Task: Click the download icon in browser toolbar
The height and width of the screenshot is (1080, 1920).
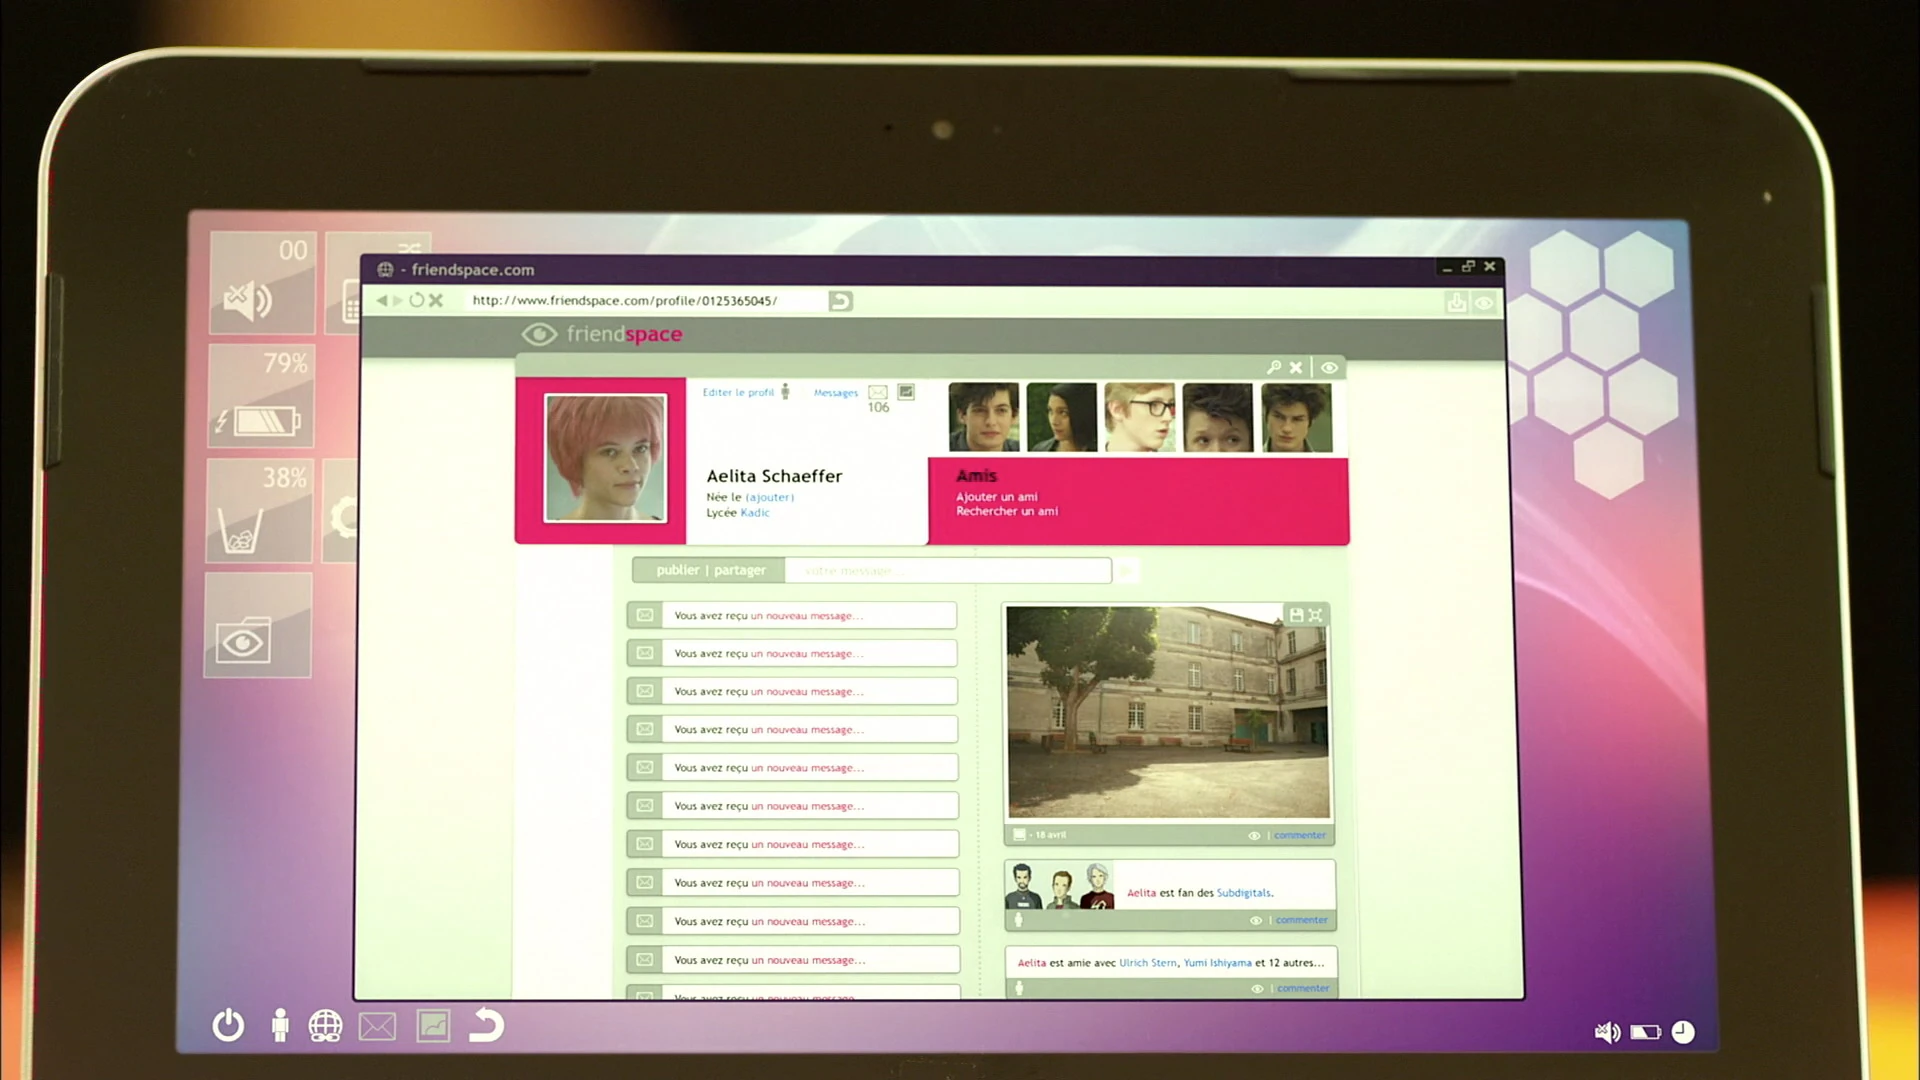Action: pos(1456,302)
